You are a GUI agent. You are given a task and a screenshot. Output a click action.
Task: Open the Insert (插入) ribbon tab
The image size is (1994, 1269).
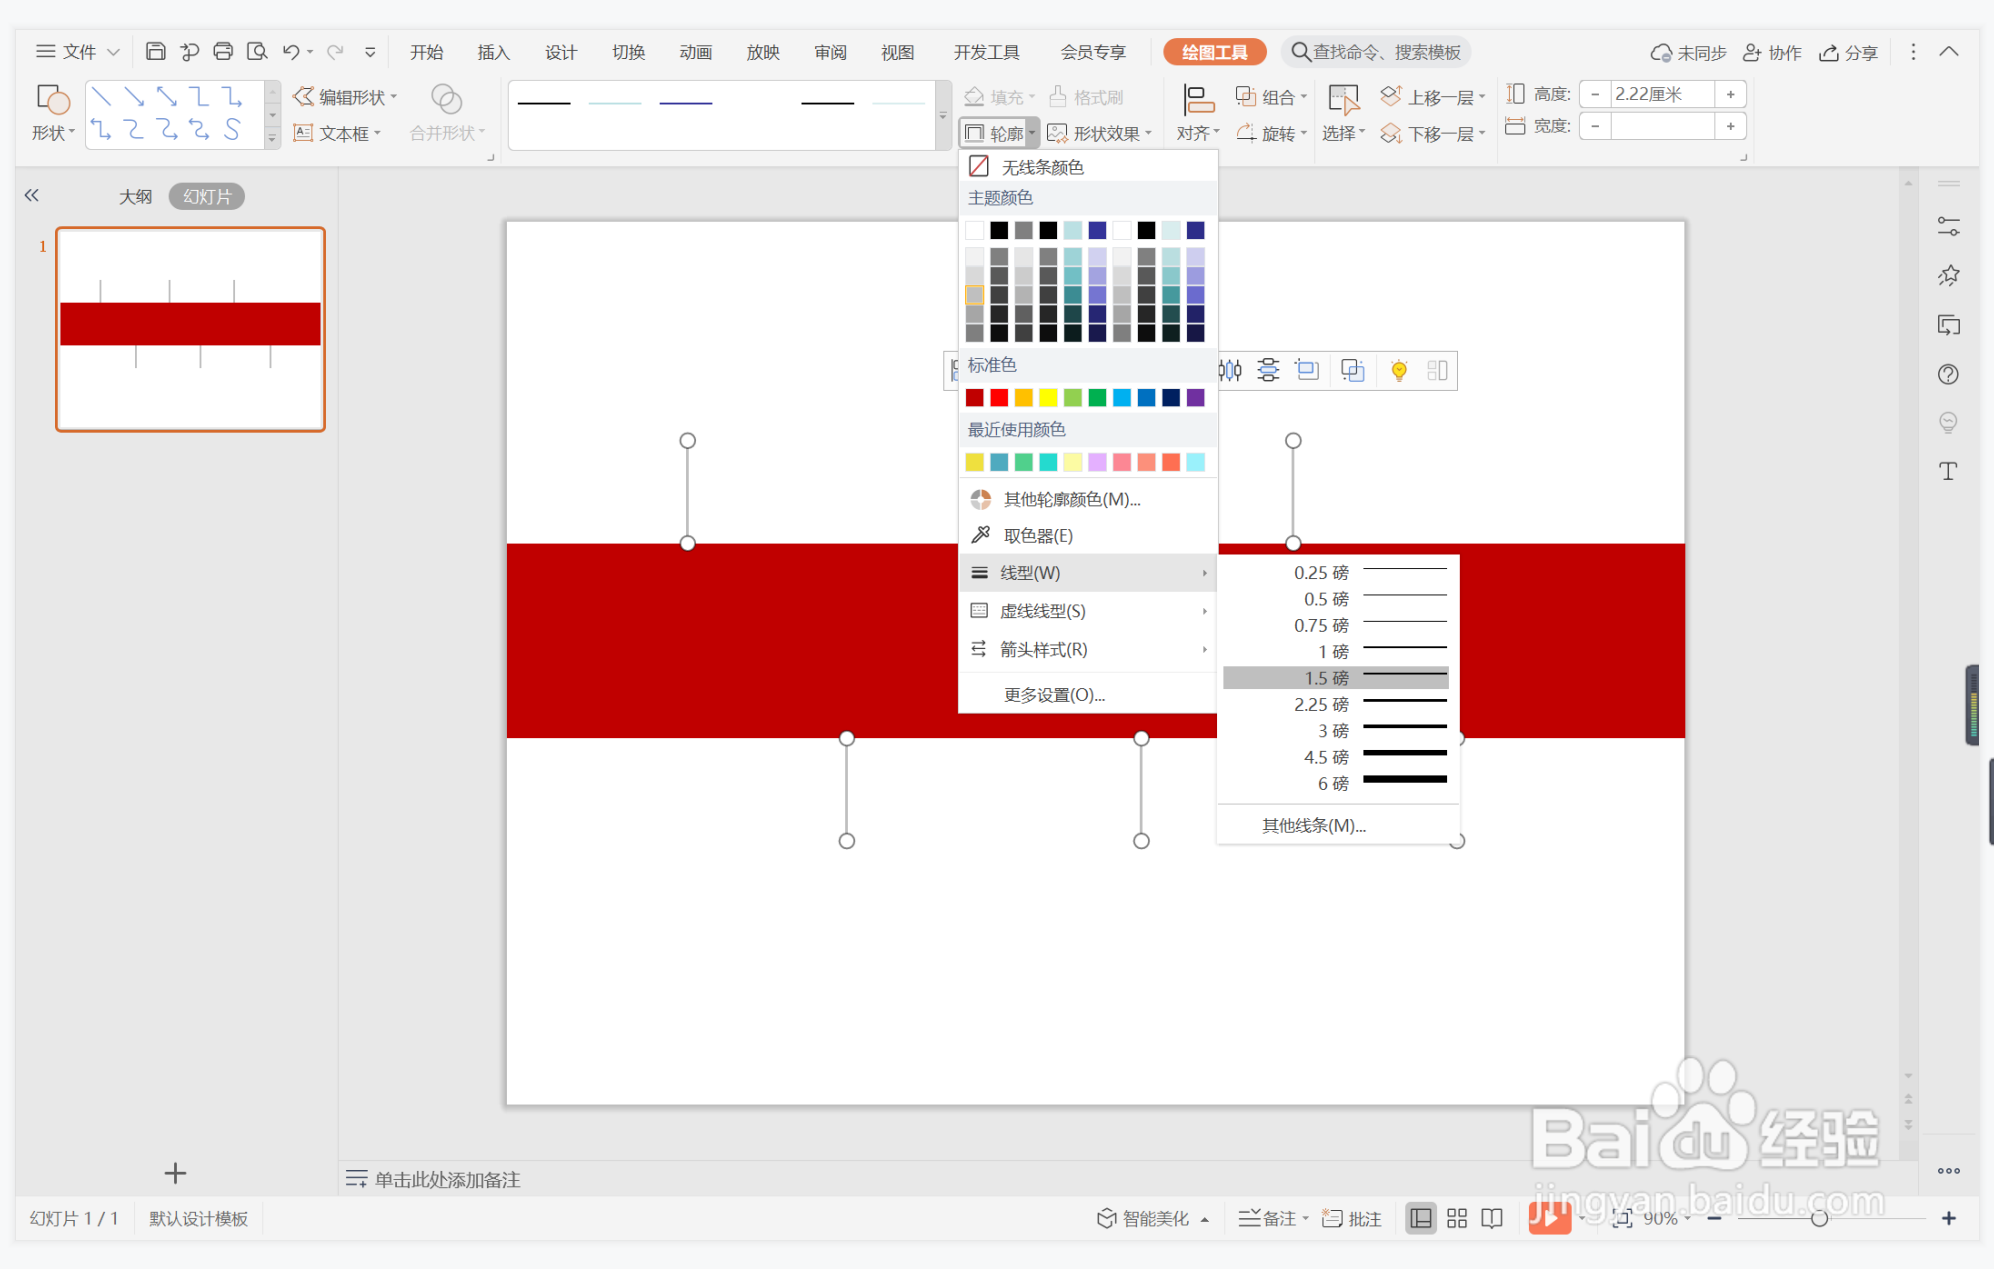(493, 52)
